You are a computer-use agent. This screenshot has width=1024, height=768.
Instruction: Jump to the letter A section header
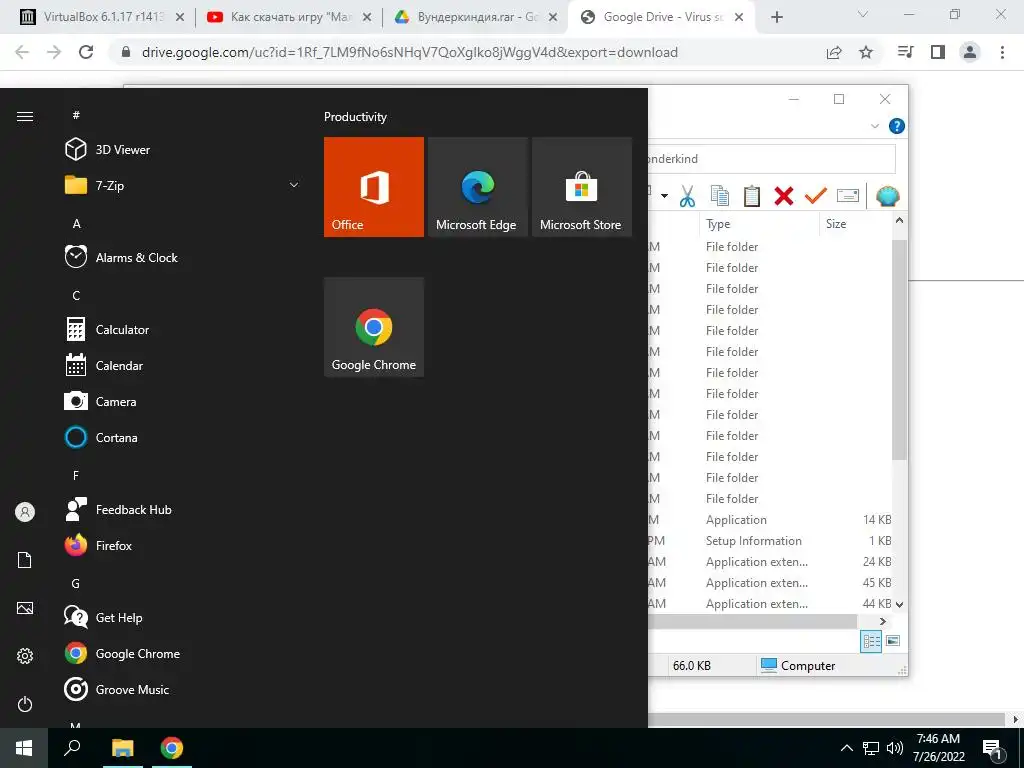click(76, 224)
